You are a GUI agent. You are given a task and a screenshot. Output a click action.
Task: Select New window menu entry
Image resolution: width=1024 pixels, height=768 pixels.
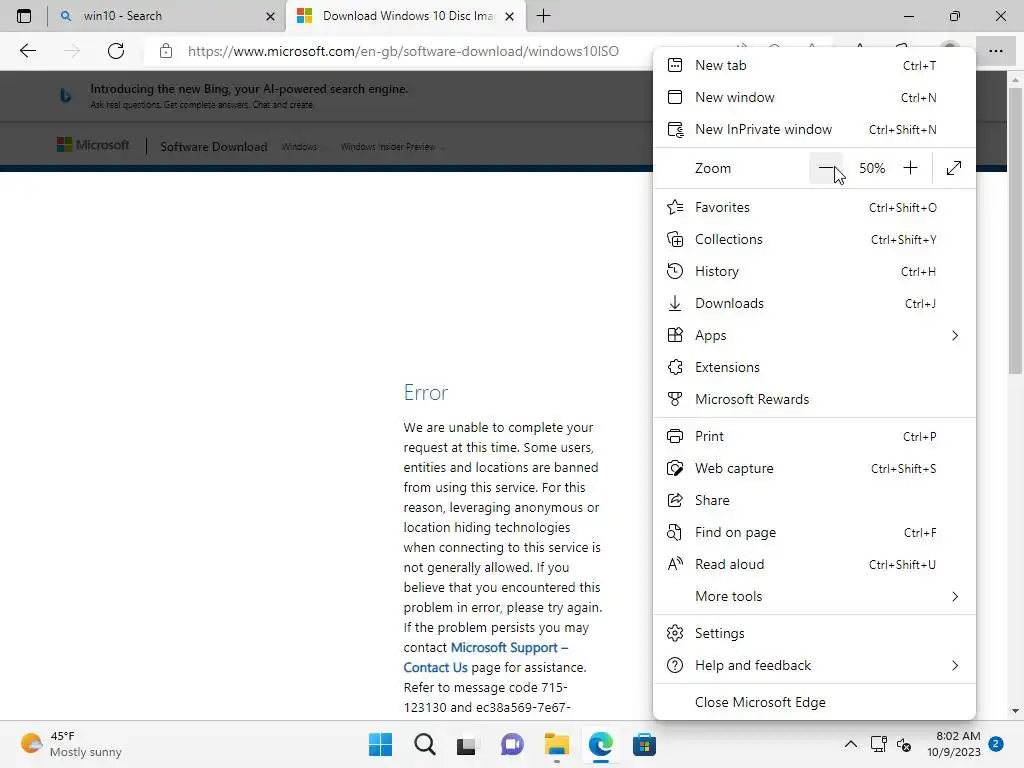pyautogui.click(x=814, y=97)
